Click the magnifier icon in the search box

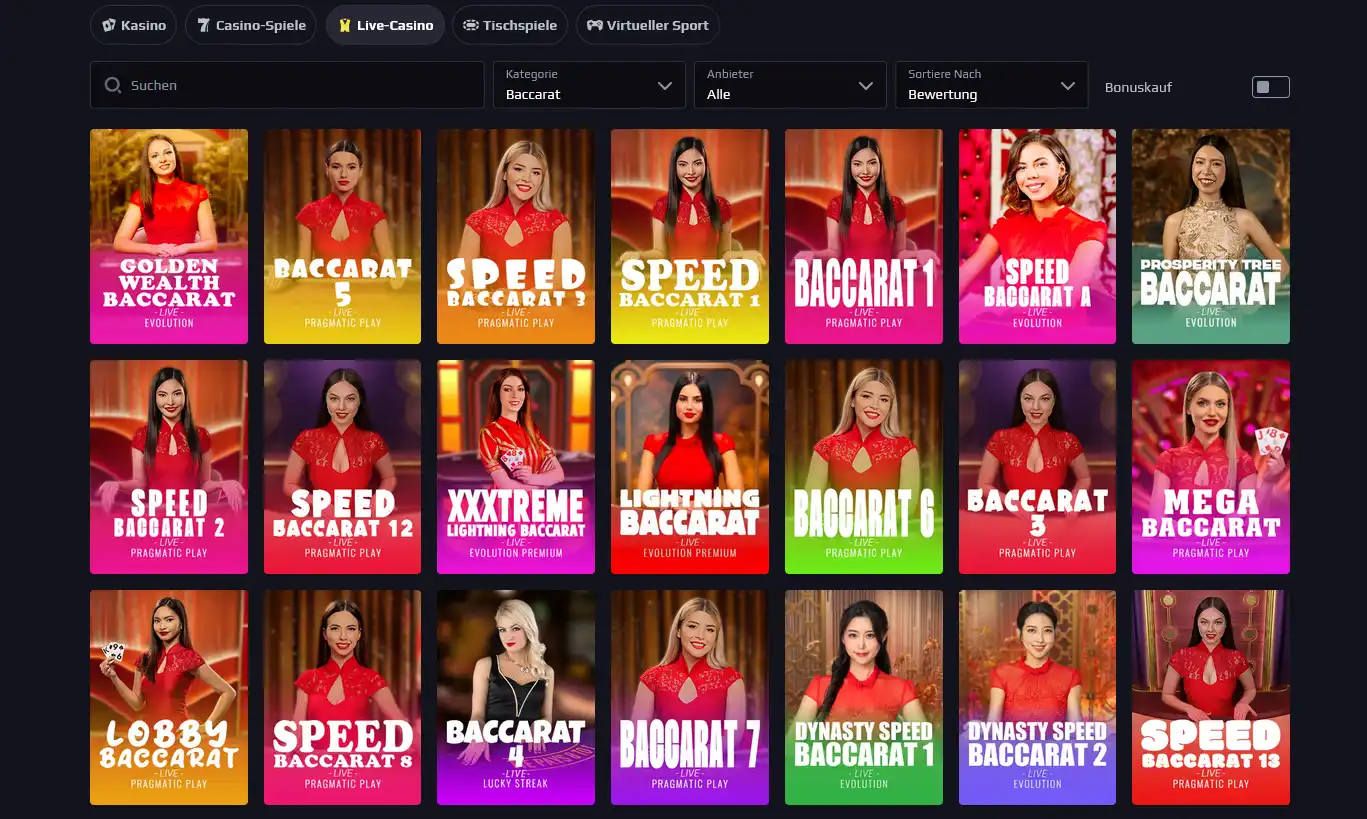point(113,85)
